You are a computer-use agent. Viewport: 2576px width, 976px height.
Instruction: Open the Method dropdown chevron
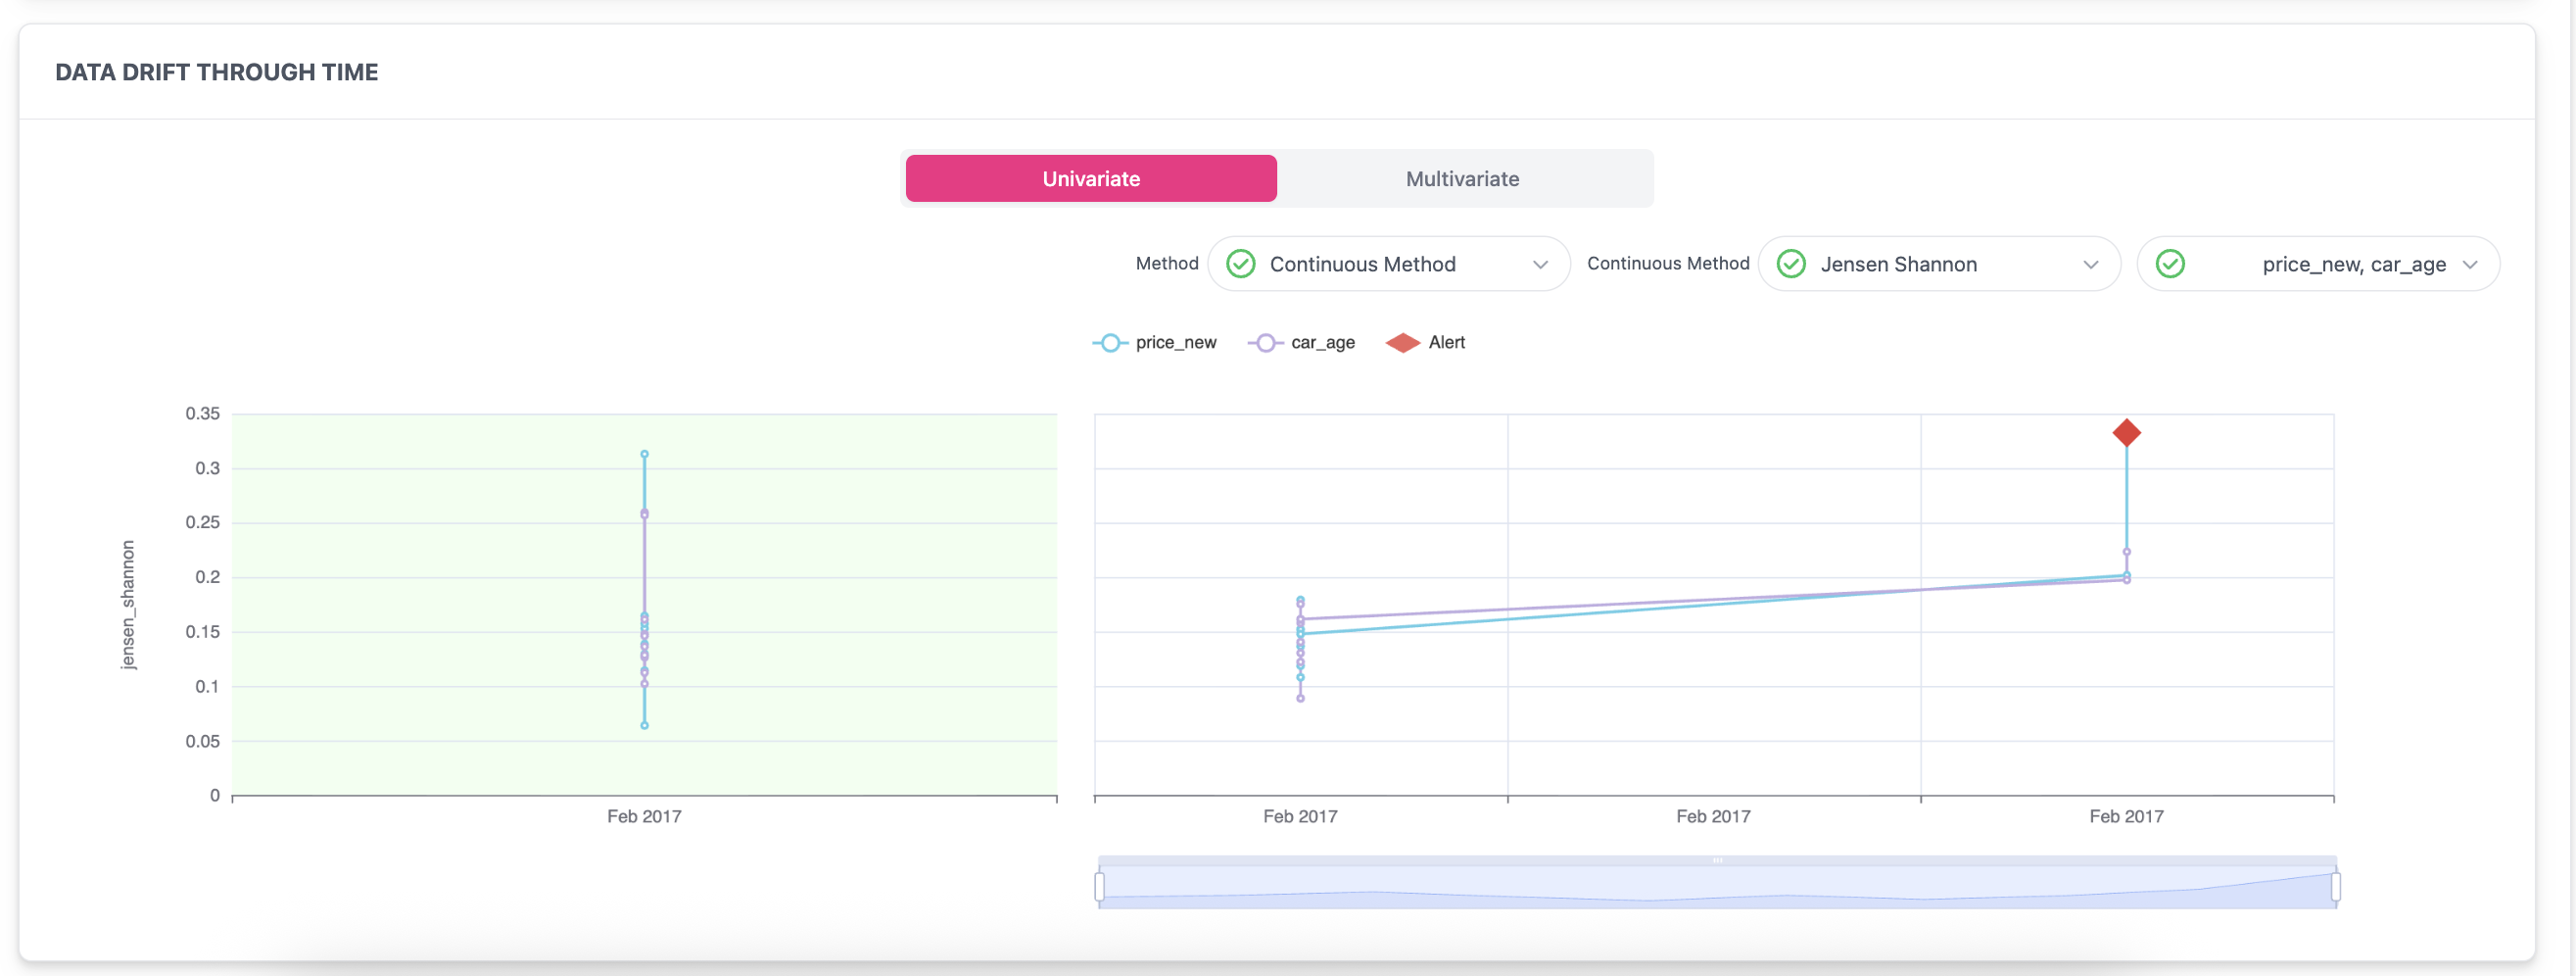coord(1540,265)
